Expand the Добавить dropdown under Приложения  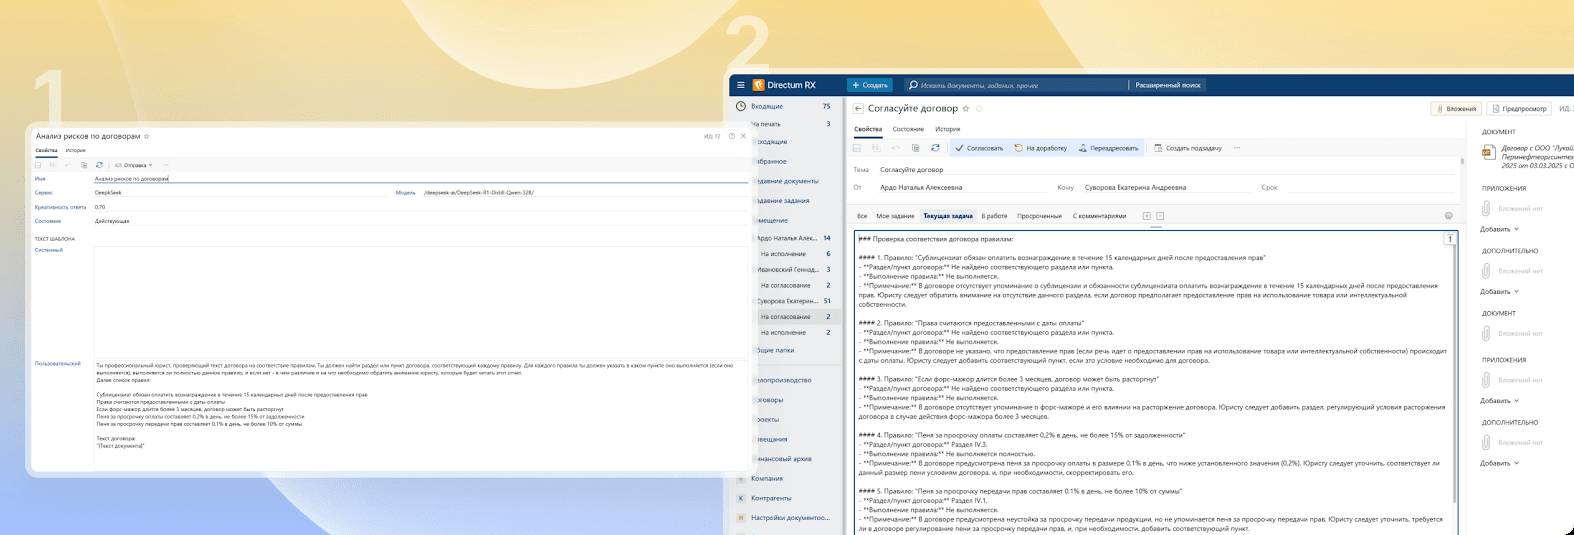click(1499, 229)
